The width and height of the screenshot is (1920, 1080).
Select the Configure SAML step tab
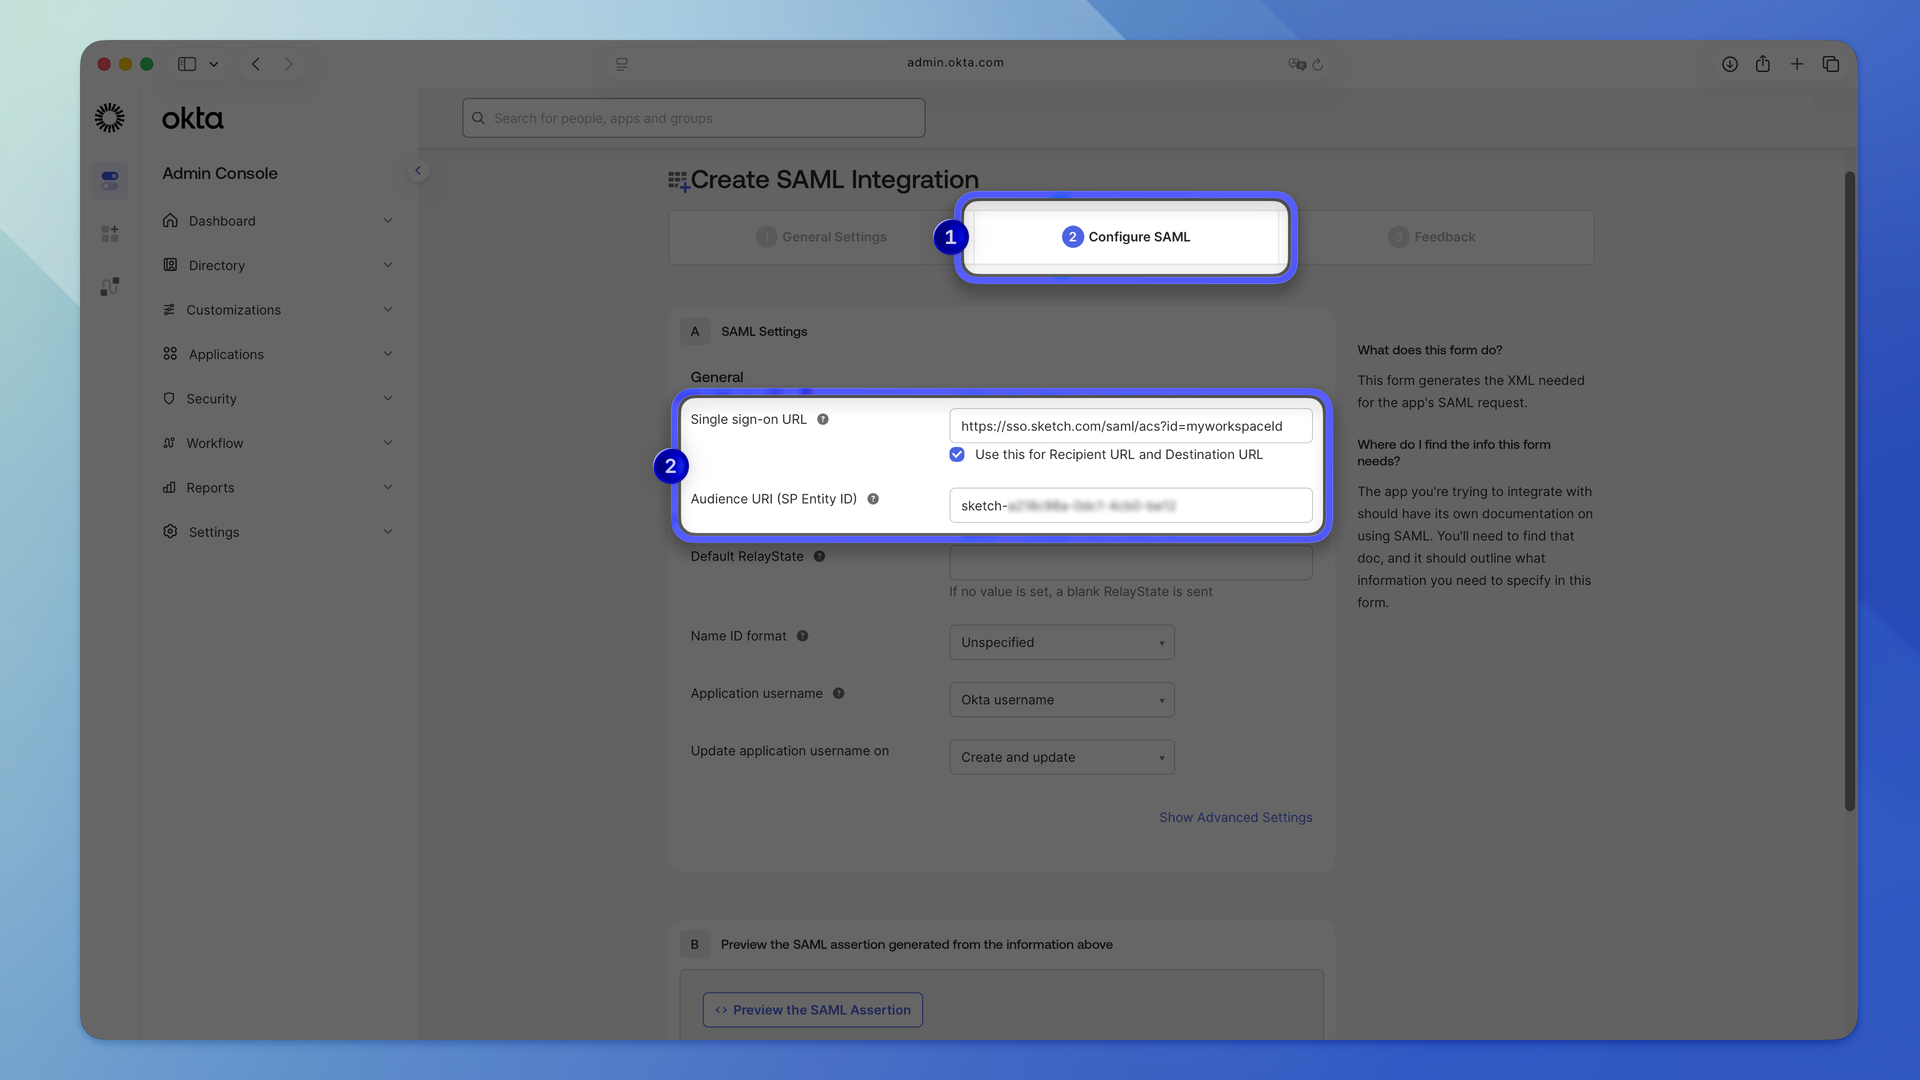tap(1126, 237)
